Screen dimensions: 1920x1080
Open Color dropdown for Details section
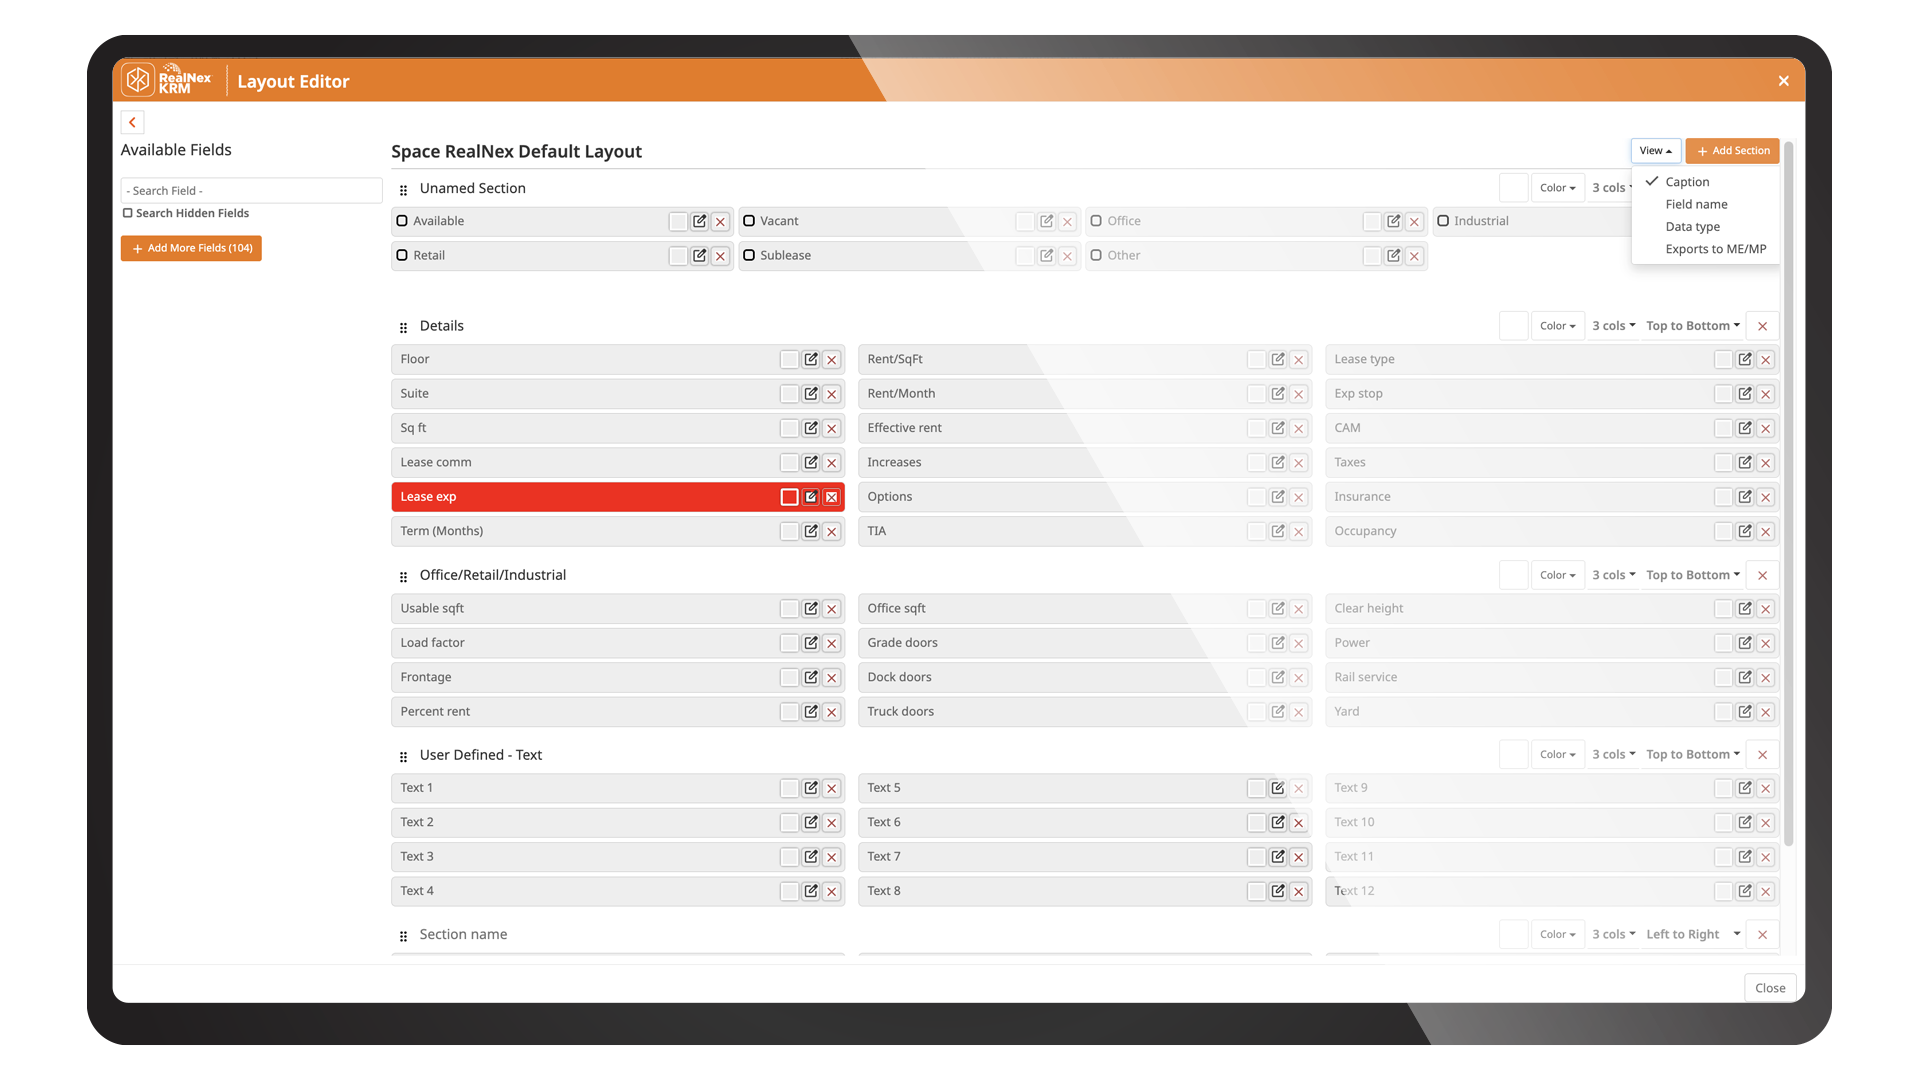click(1557, 326)
